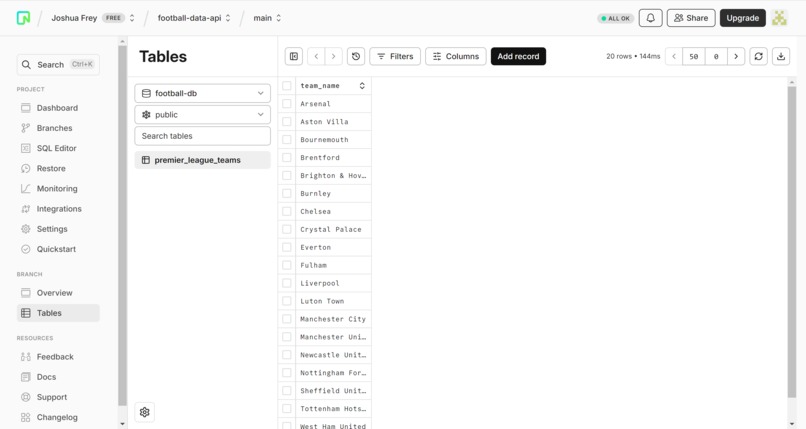The height and width of the screenshot is (429, 806).
Task: Select all rows with header checkbox
Action: tap(287, 86)
